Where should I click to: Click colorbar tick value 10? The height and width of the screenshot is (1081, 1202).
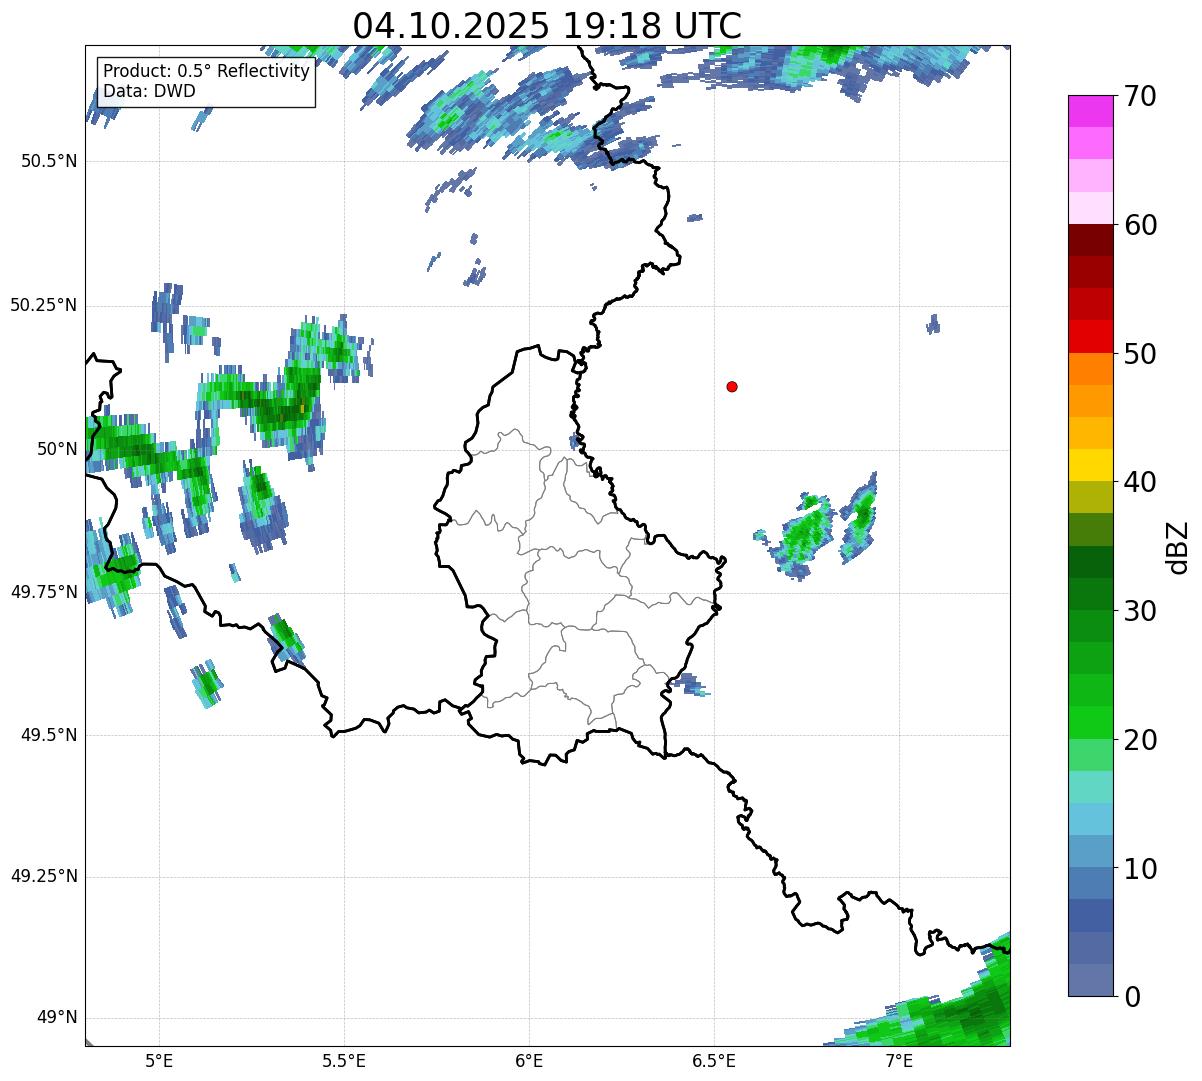coord(1140,869)
